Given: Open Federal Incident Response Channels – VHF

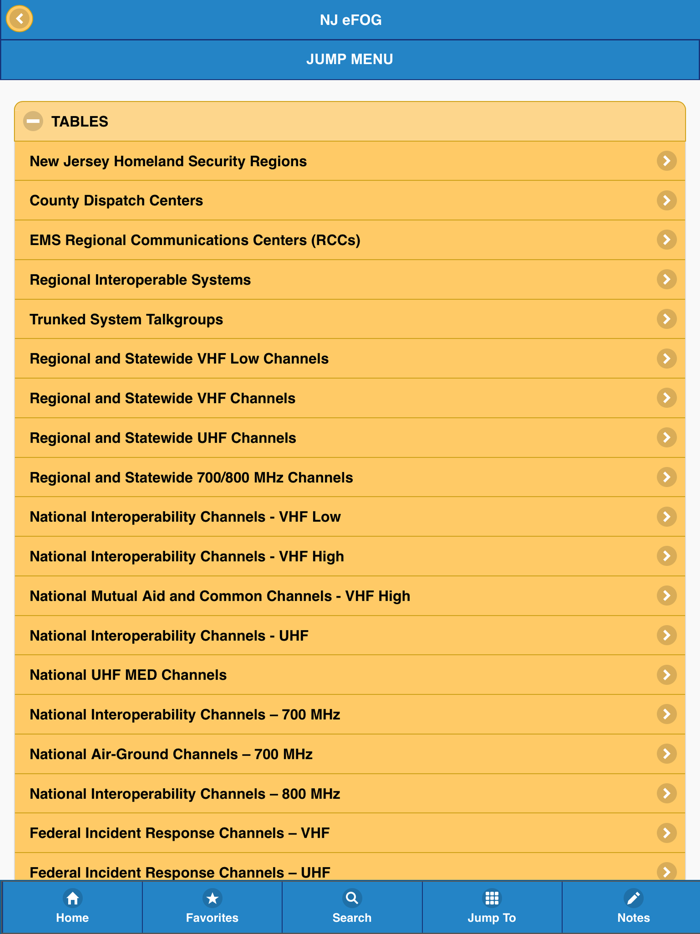Looking at the screenshot, I should (350, 833).
